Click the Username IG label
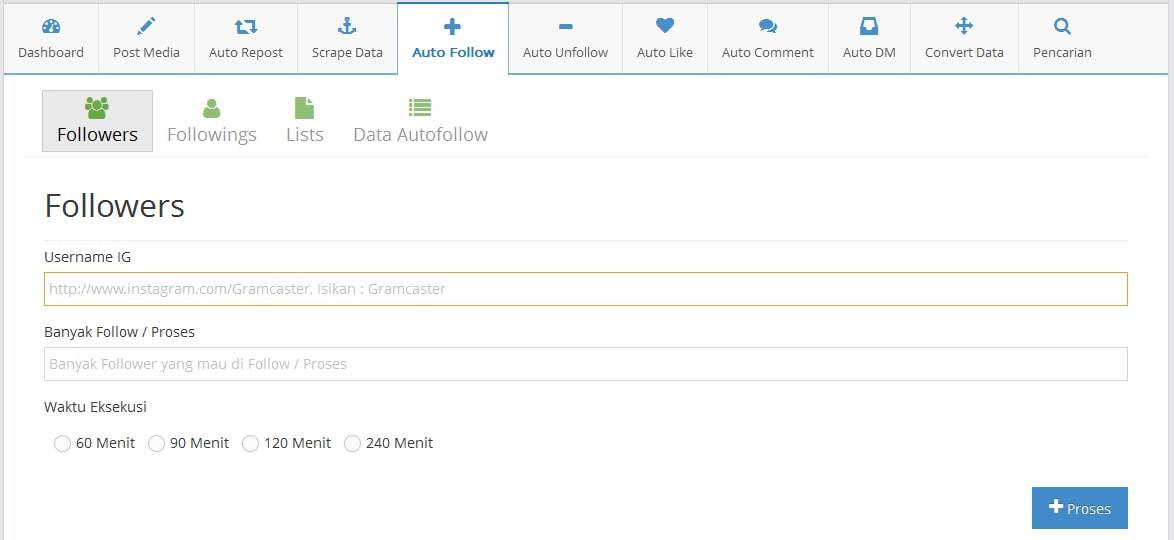 tap(88, 257)
